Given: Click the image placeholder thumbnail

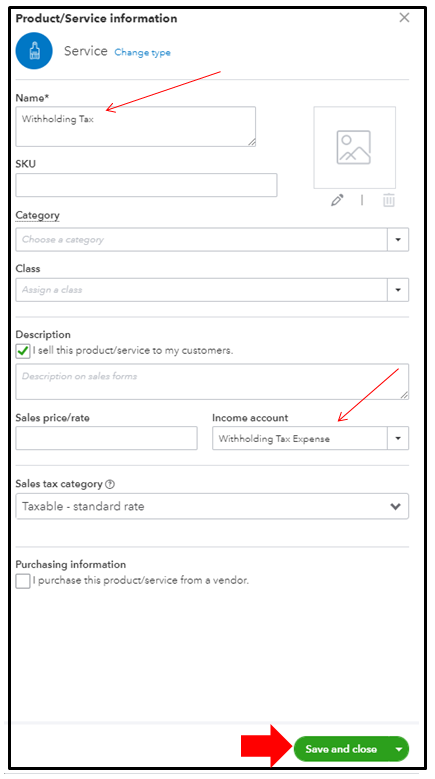Looking at the screenshot, I should point(355,148).
